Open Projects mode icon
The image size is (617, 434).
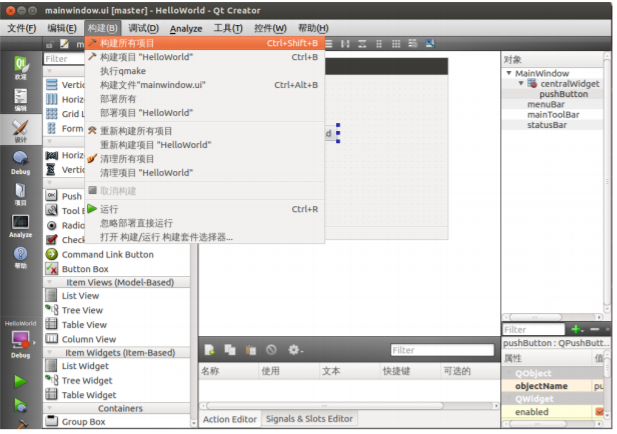click(20, 194)
